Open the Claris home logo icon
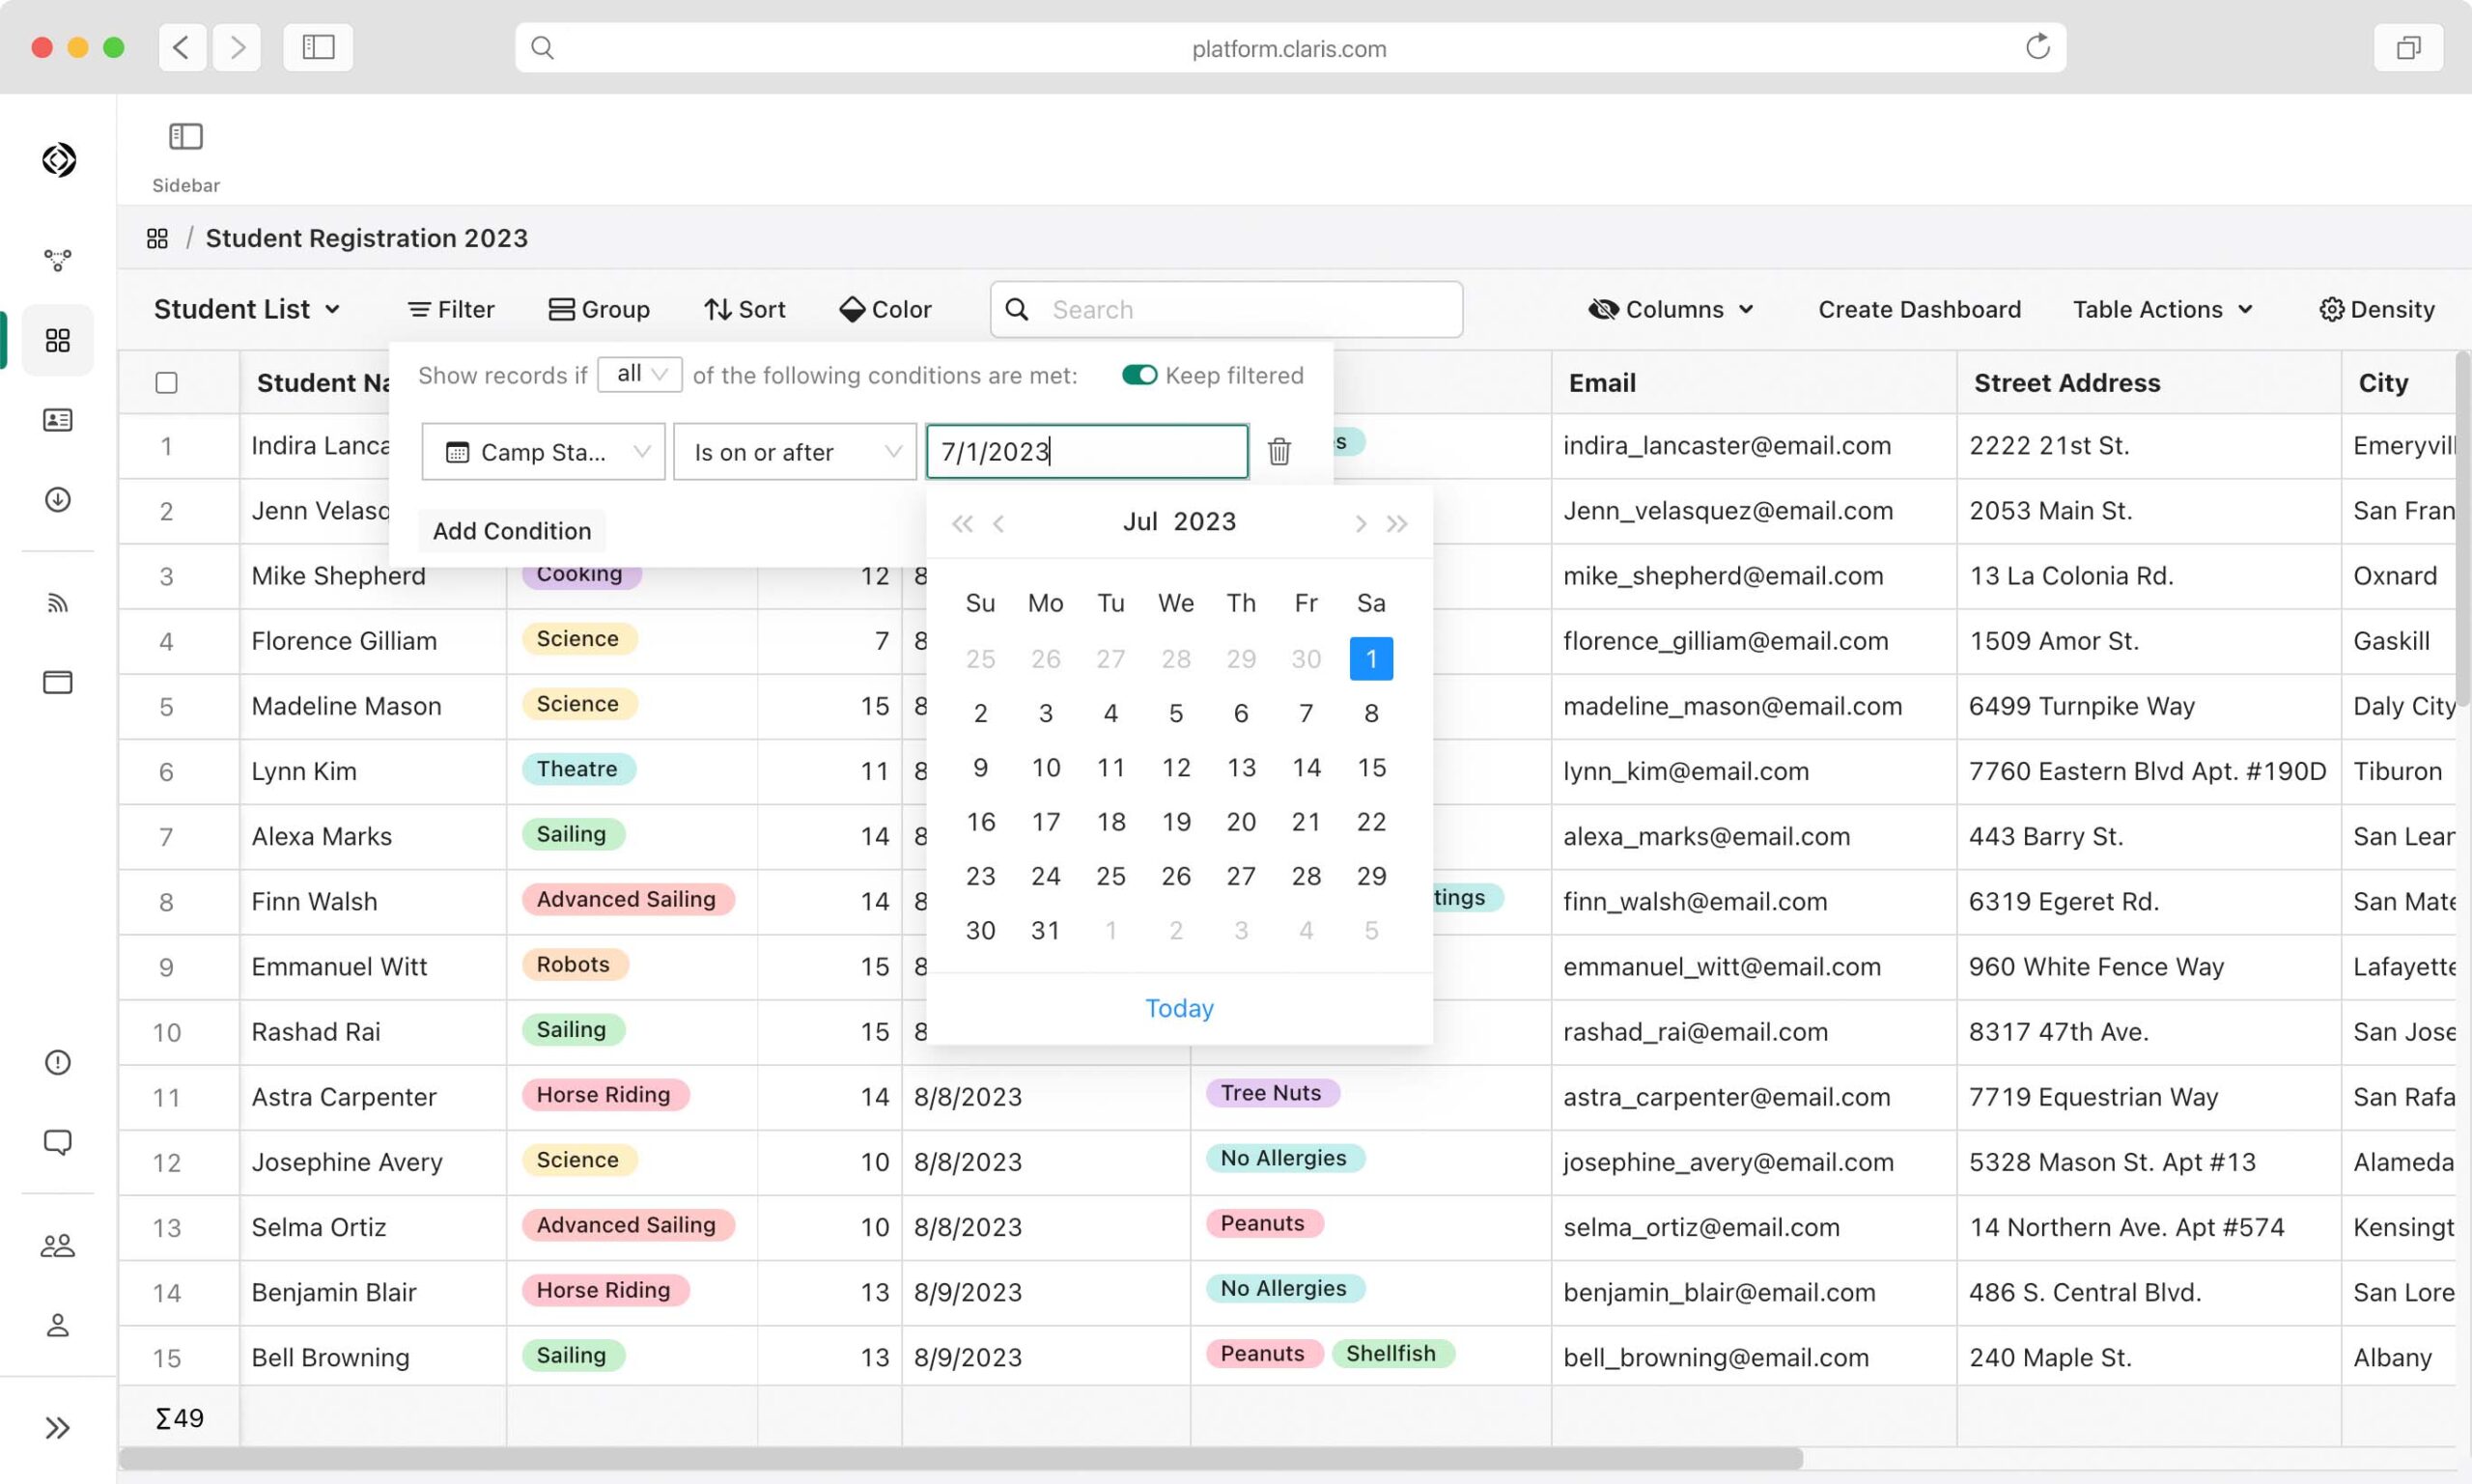Viewport: 2472px width, 1484px height. 58,160
